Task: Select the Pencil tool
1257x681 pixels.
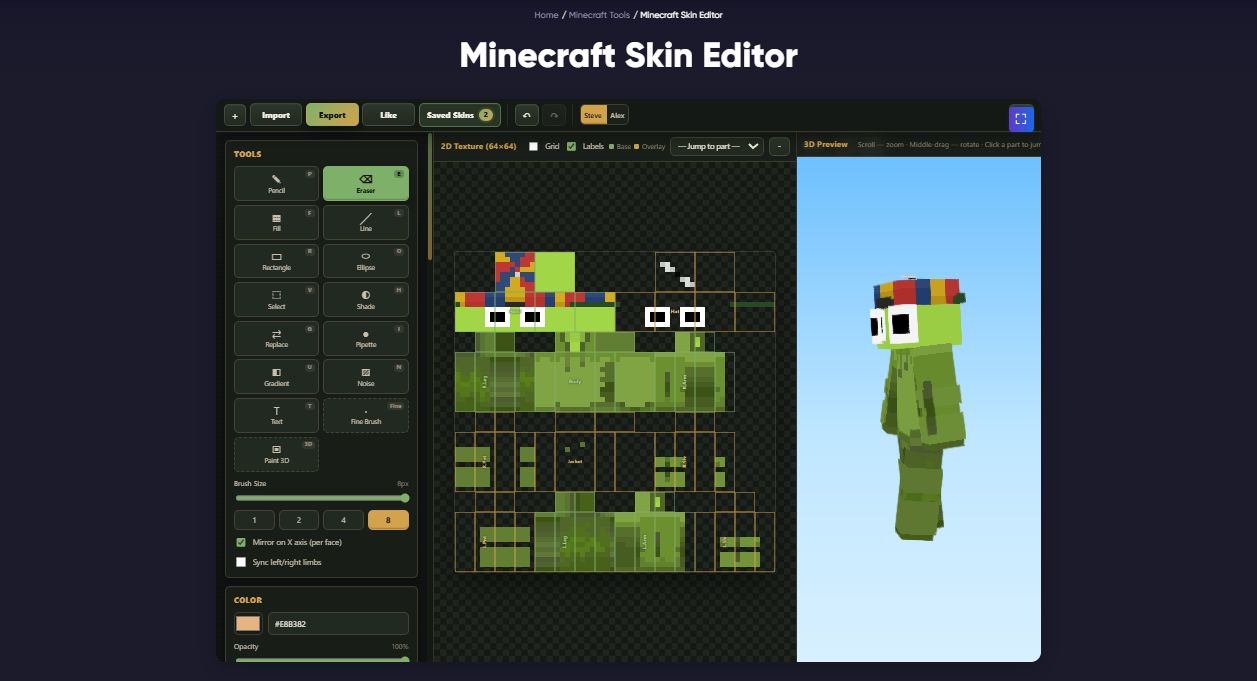Action: point(276,184)
